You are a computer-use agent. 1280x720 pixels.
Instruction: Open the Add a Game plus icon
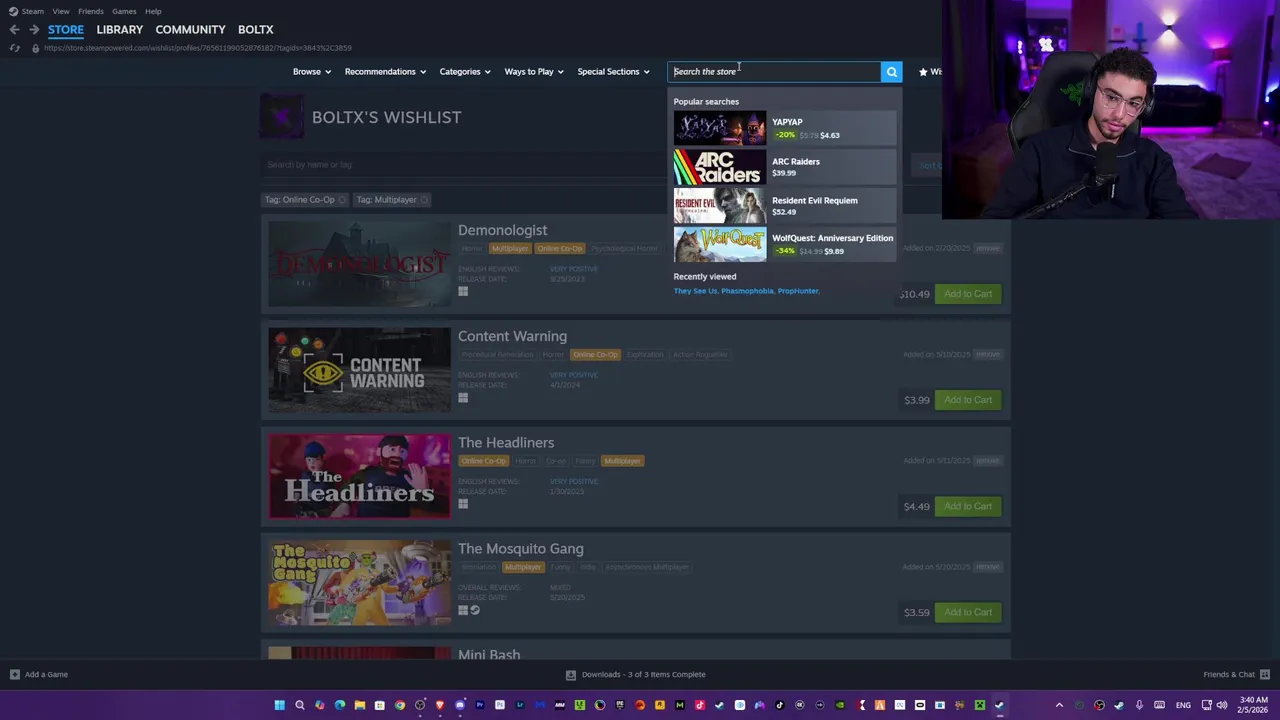[14, 674]
